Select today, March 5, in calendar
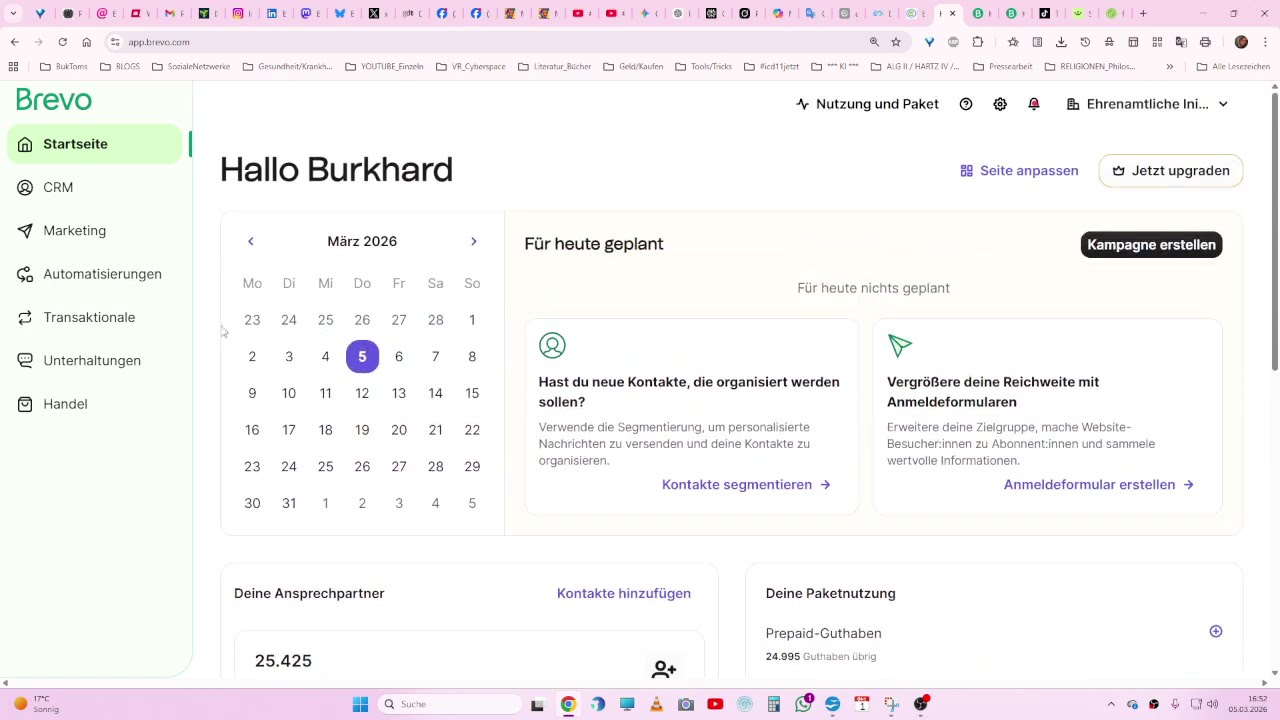This screenshot has width=1280, height=720. coord(362,357)
